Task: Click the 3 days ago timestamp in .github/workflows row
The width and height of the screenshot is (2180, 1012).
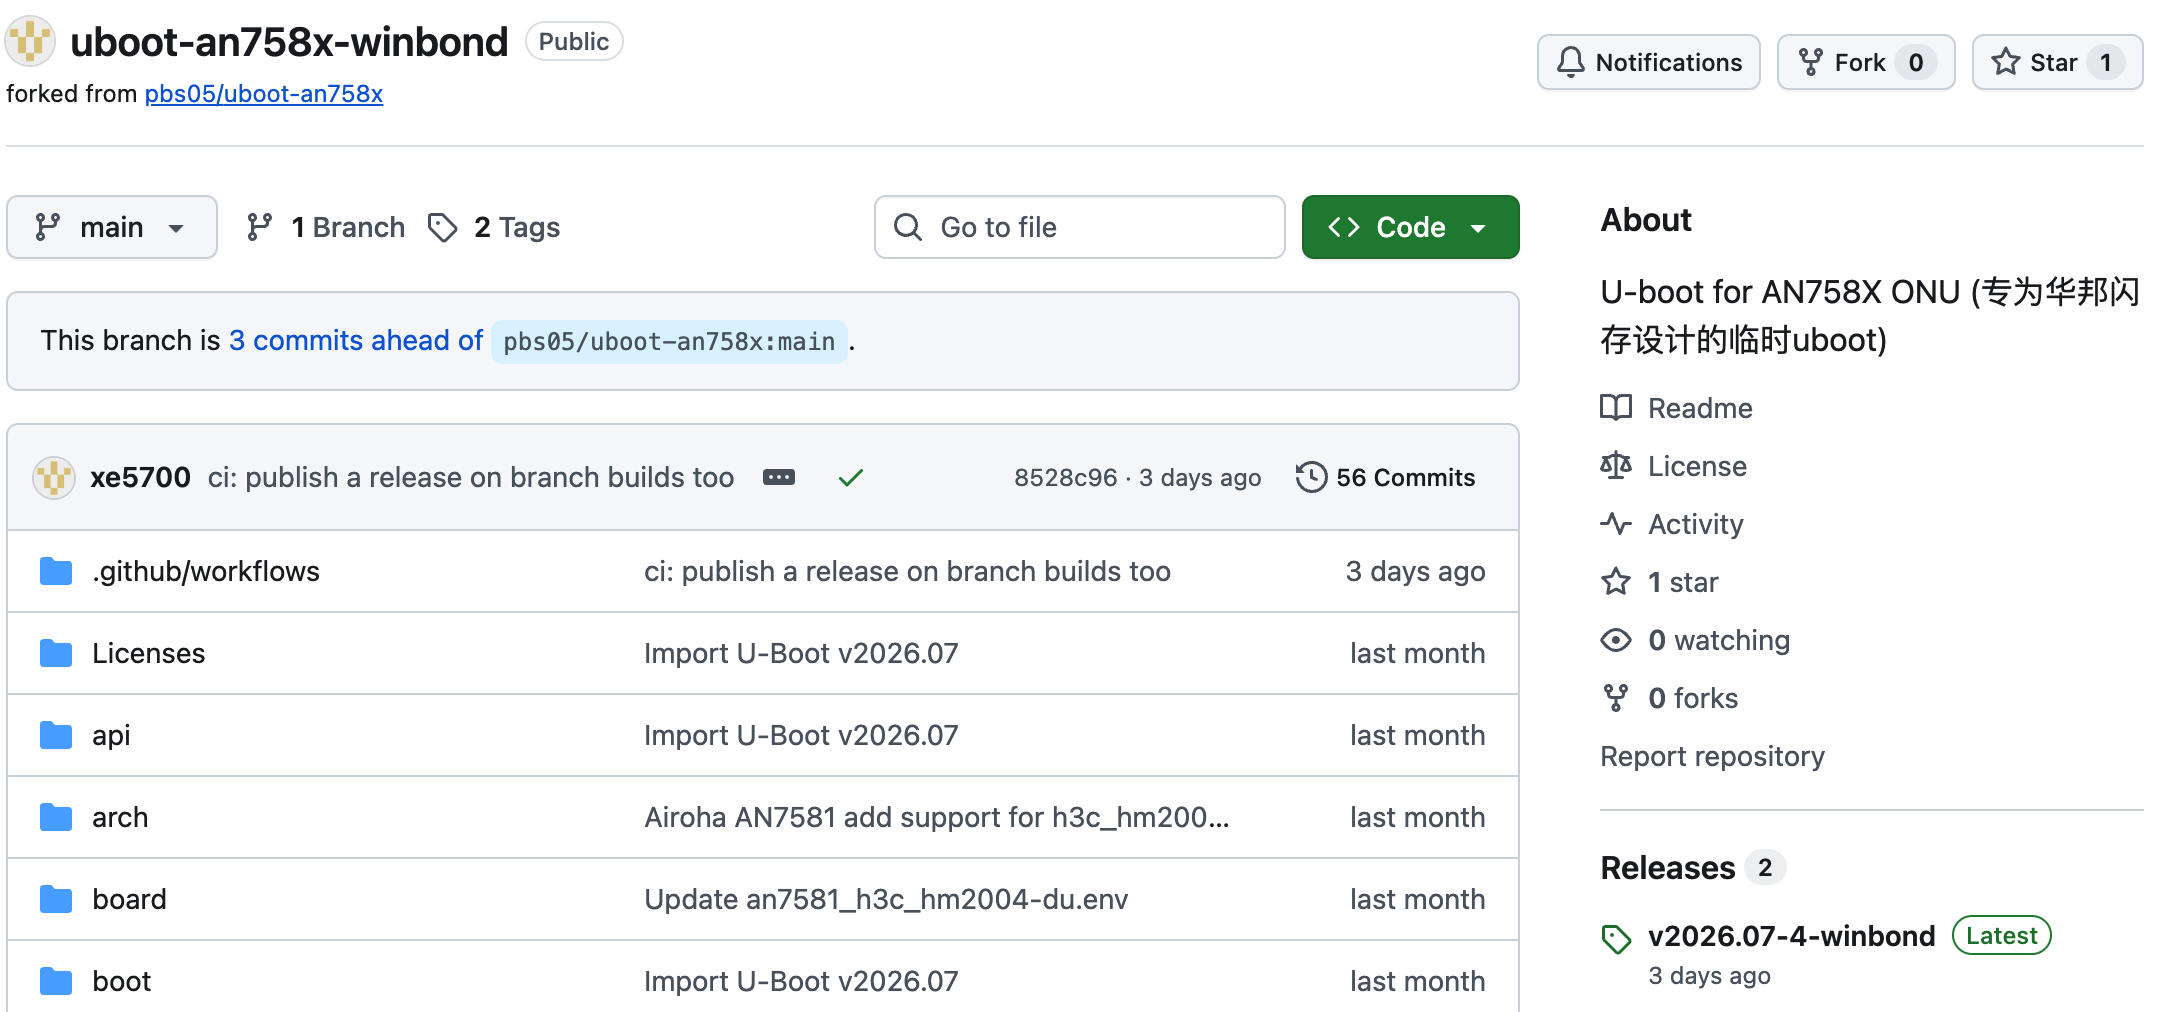Action: (1415, 571)
